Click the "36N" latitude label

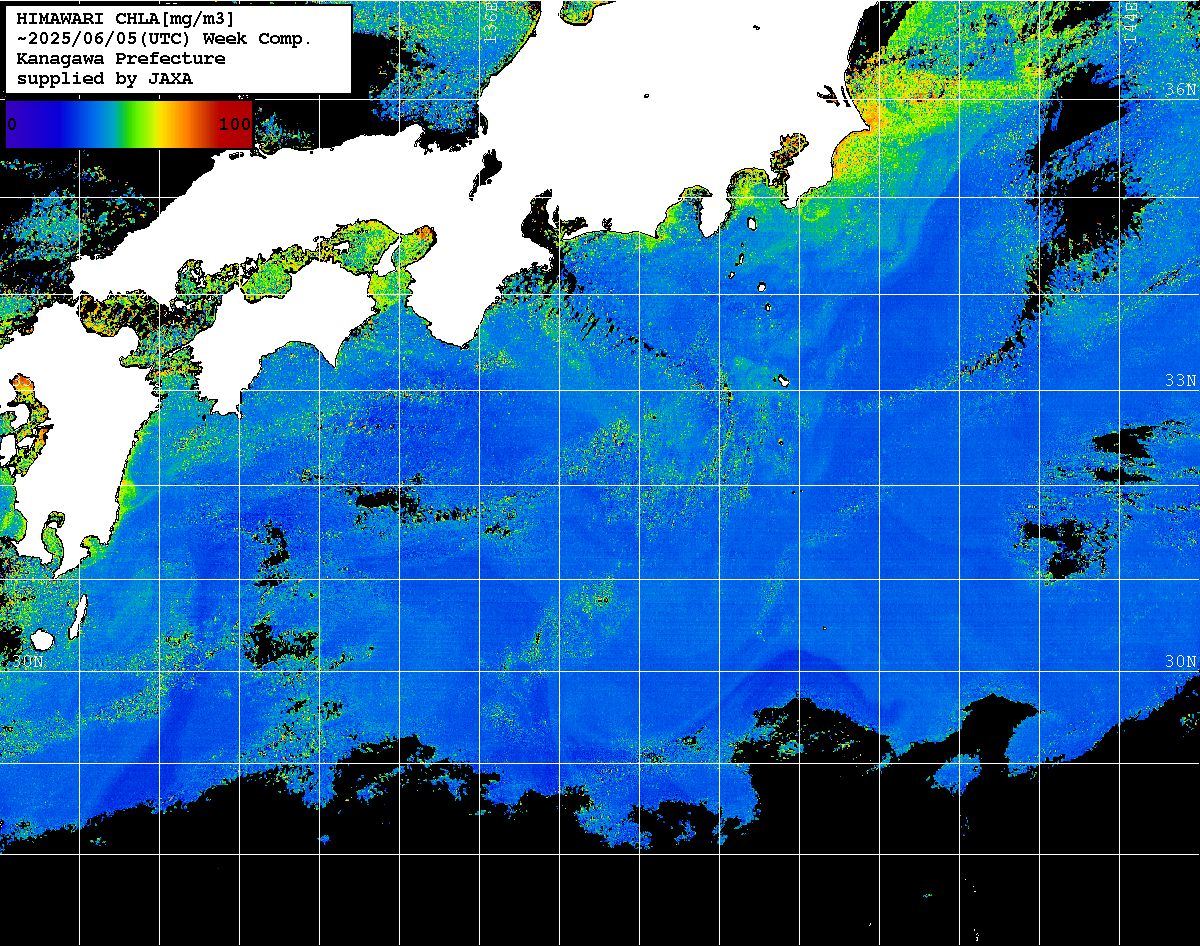click(x=1181, y=89)
